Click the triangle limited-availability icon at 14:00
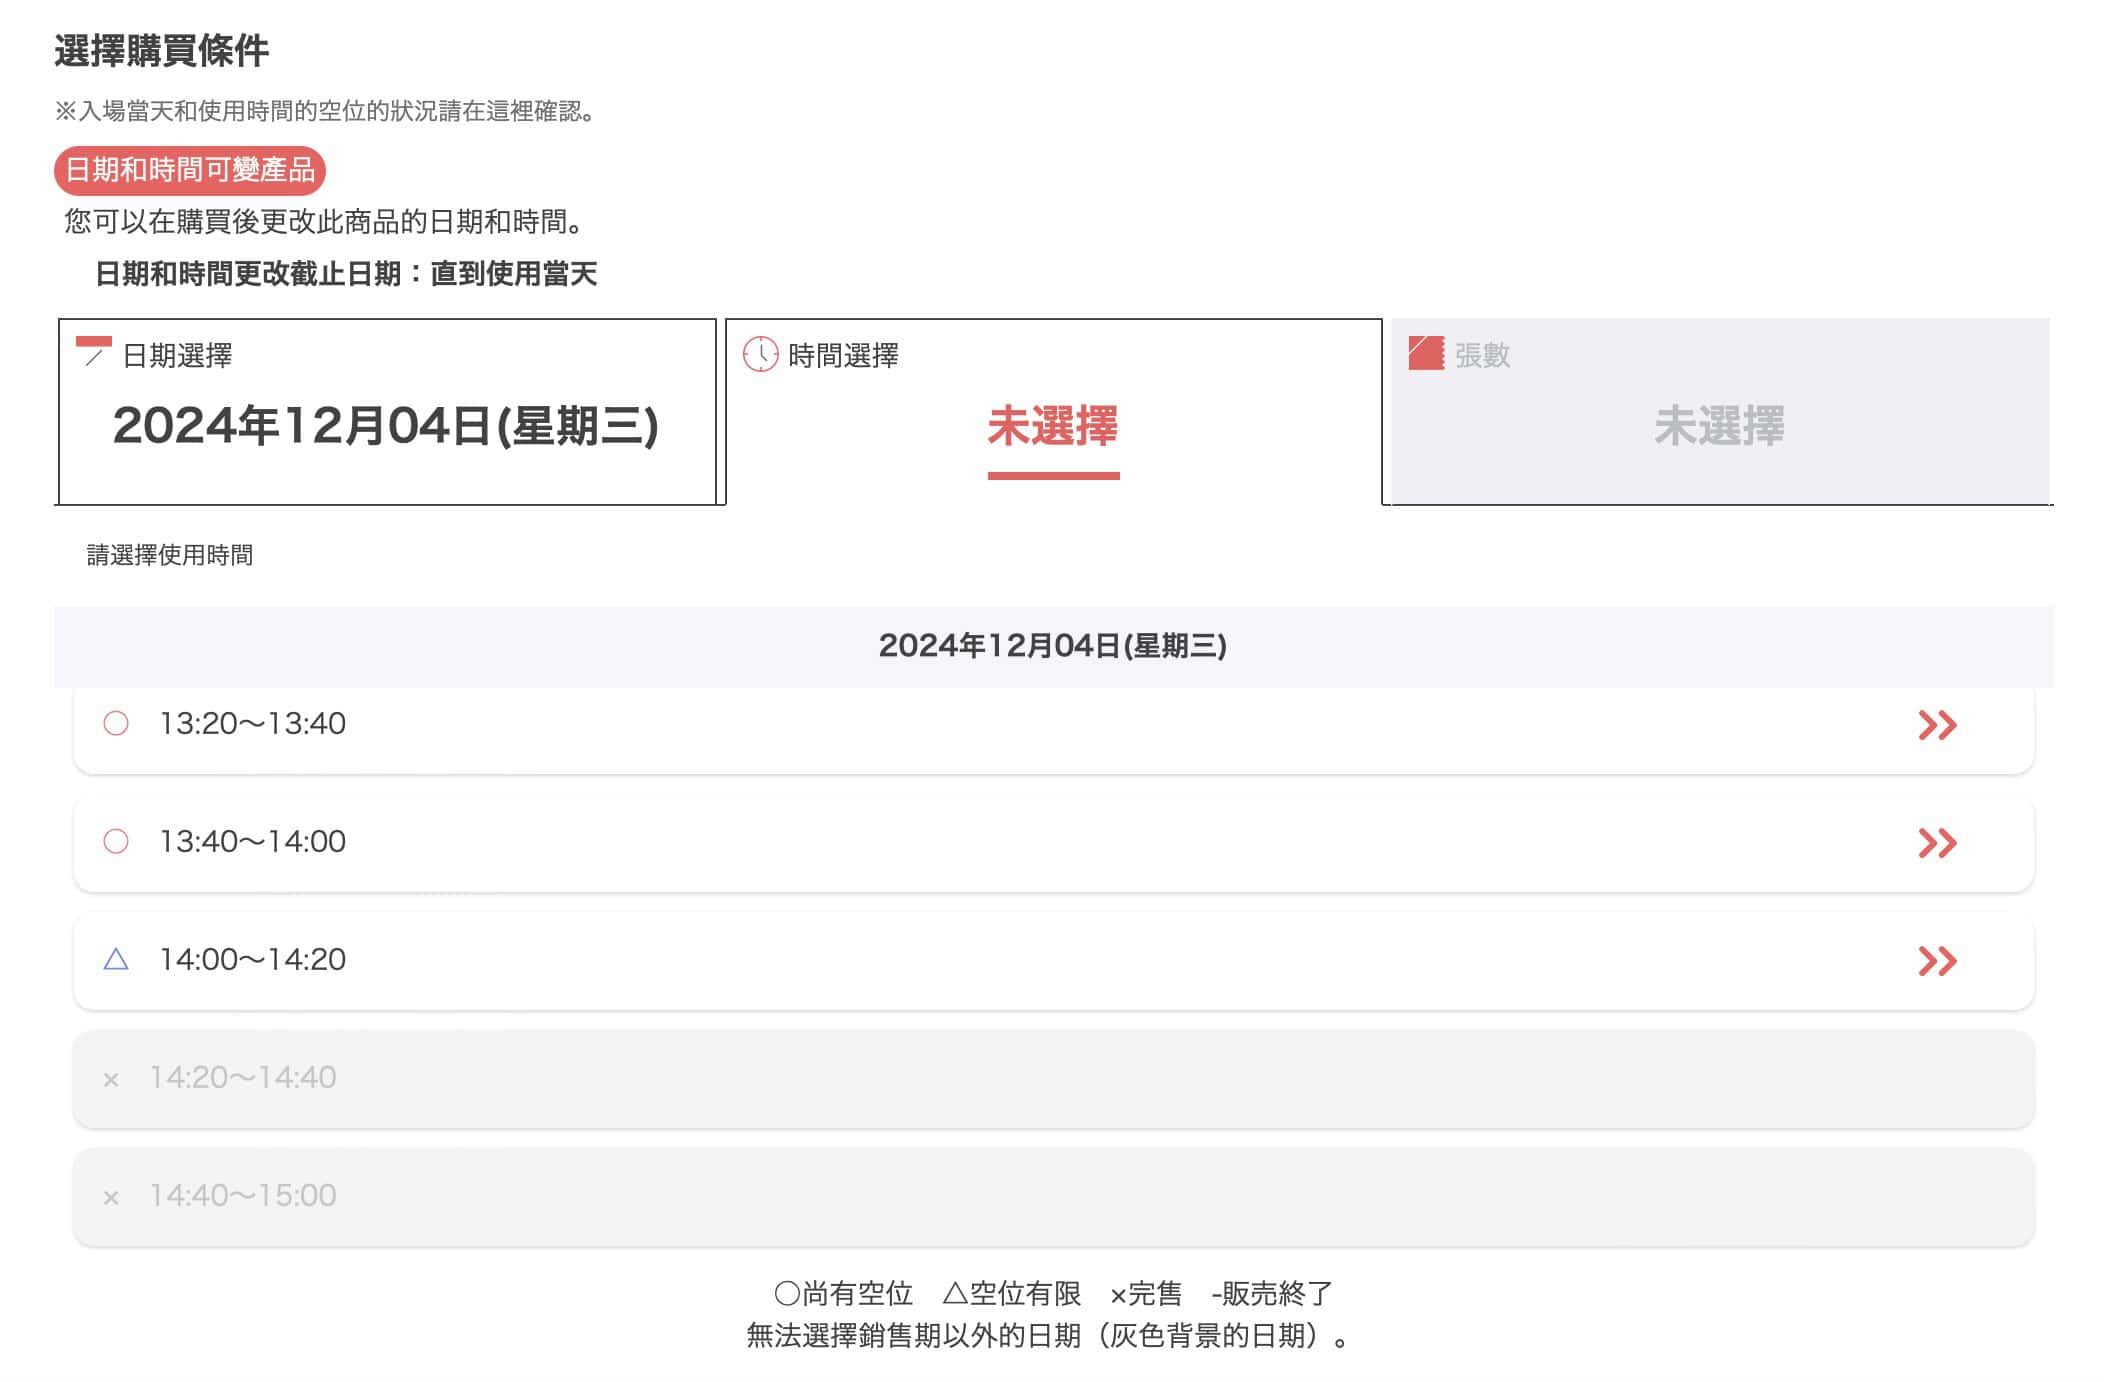 116,960
